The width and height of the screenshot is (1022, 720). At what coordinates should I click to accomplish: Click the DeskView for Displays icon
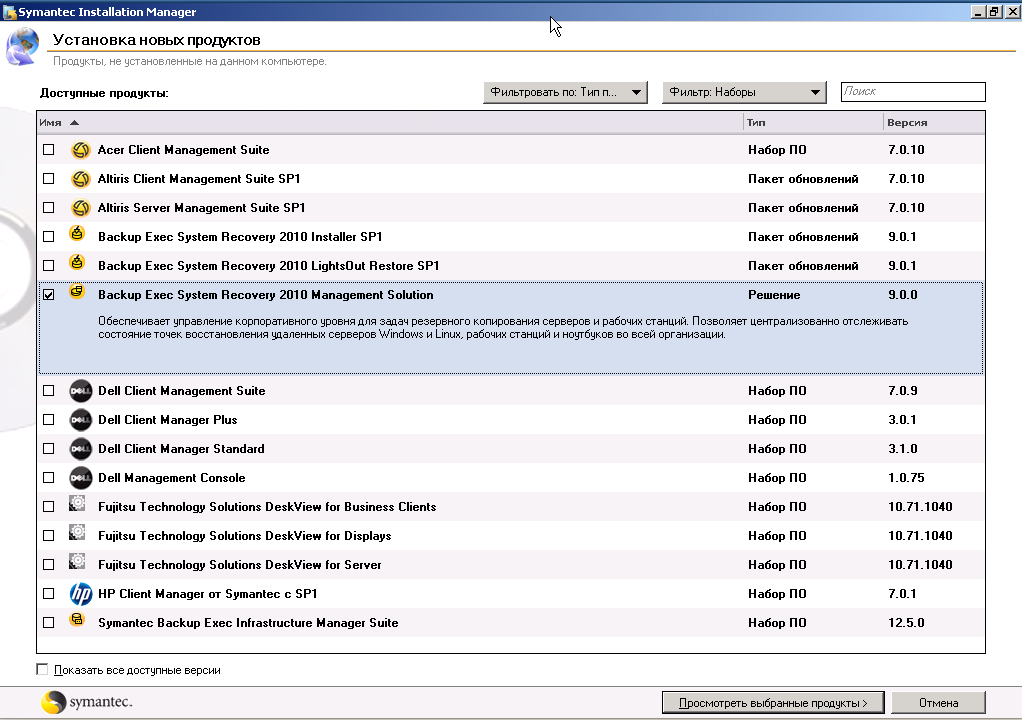[x=77, y=532]
